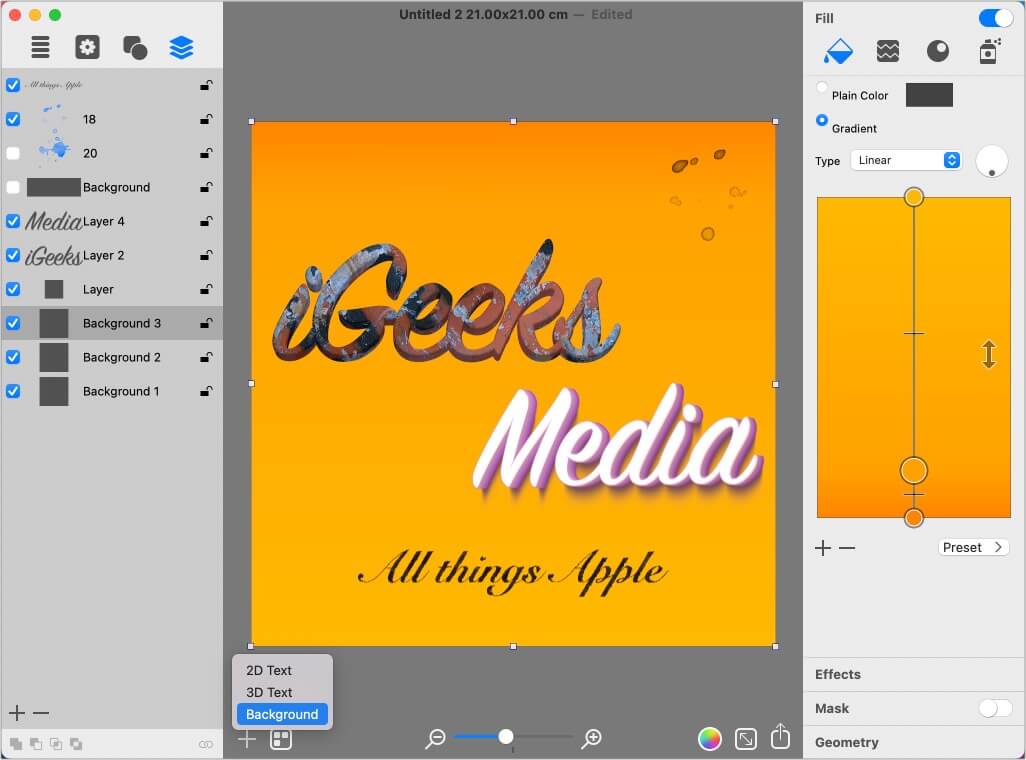Click the Background 1 layer thumbnail
This screenshot has height=760, width=1026.
click(54, 391)
